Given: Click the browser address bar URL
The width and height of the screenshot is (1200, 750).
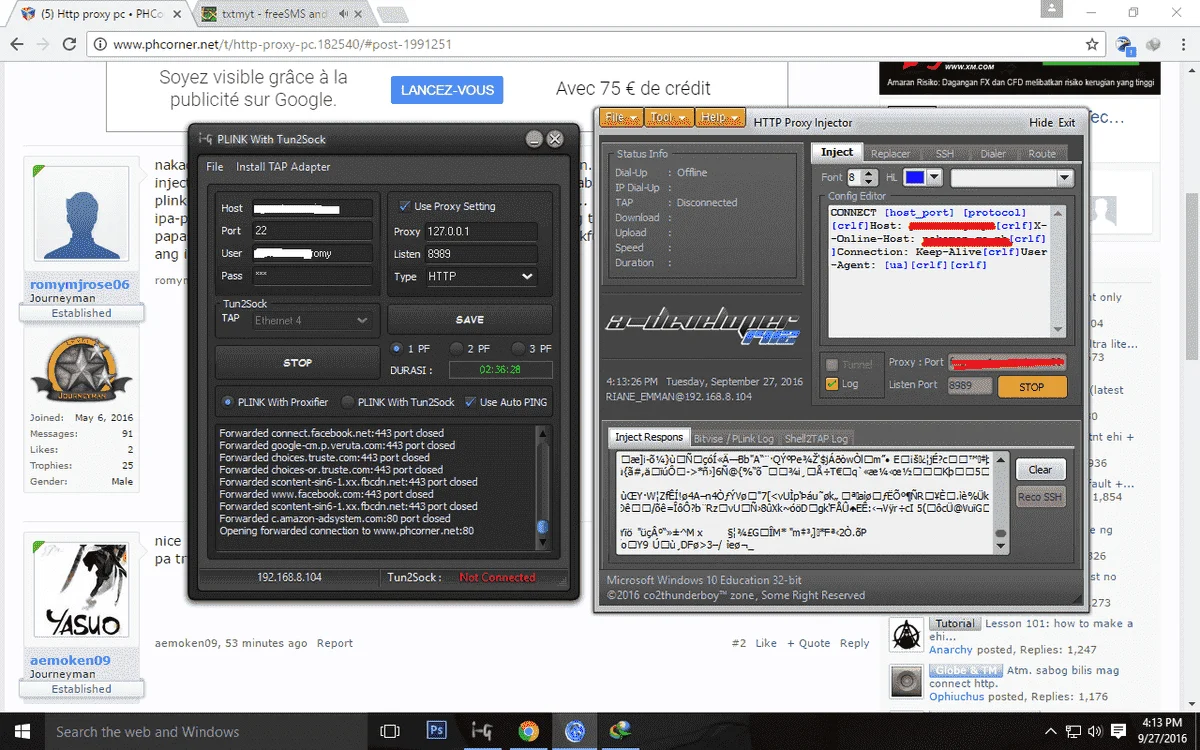Looking at the screenshot, I should pos(283,45).
